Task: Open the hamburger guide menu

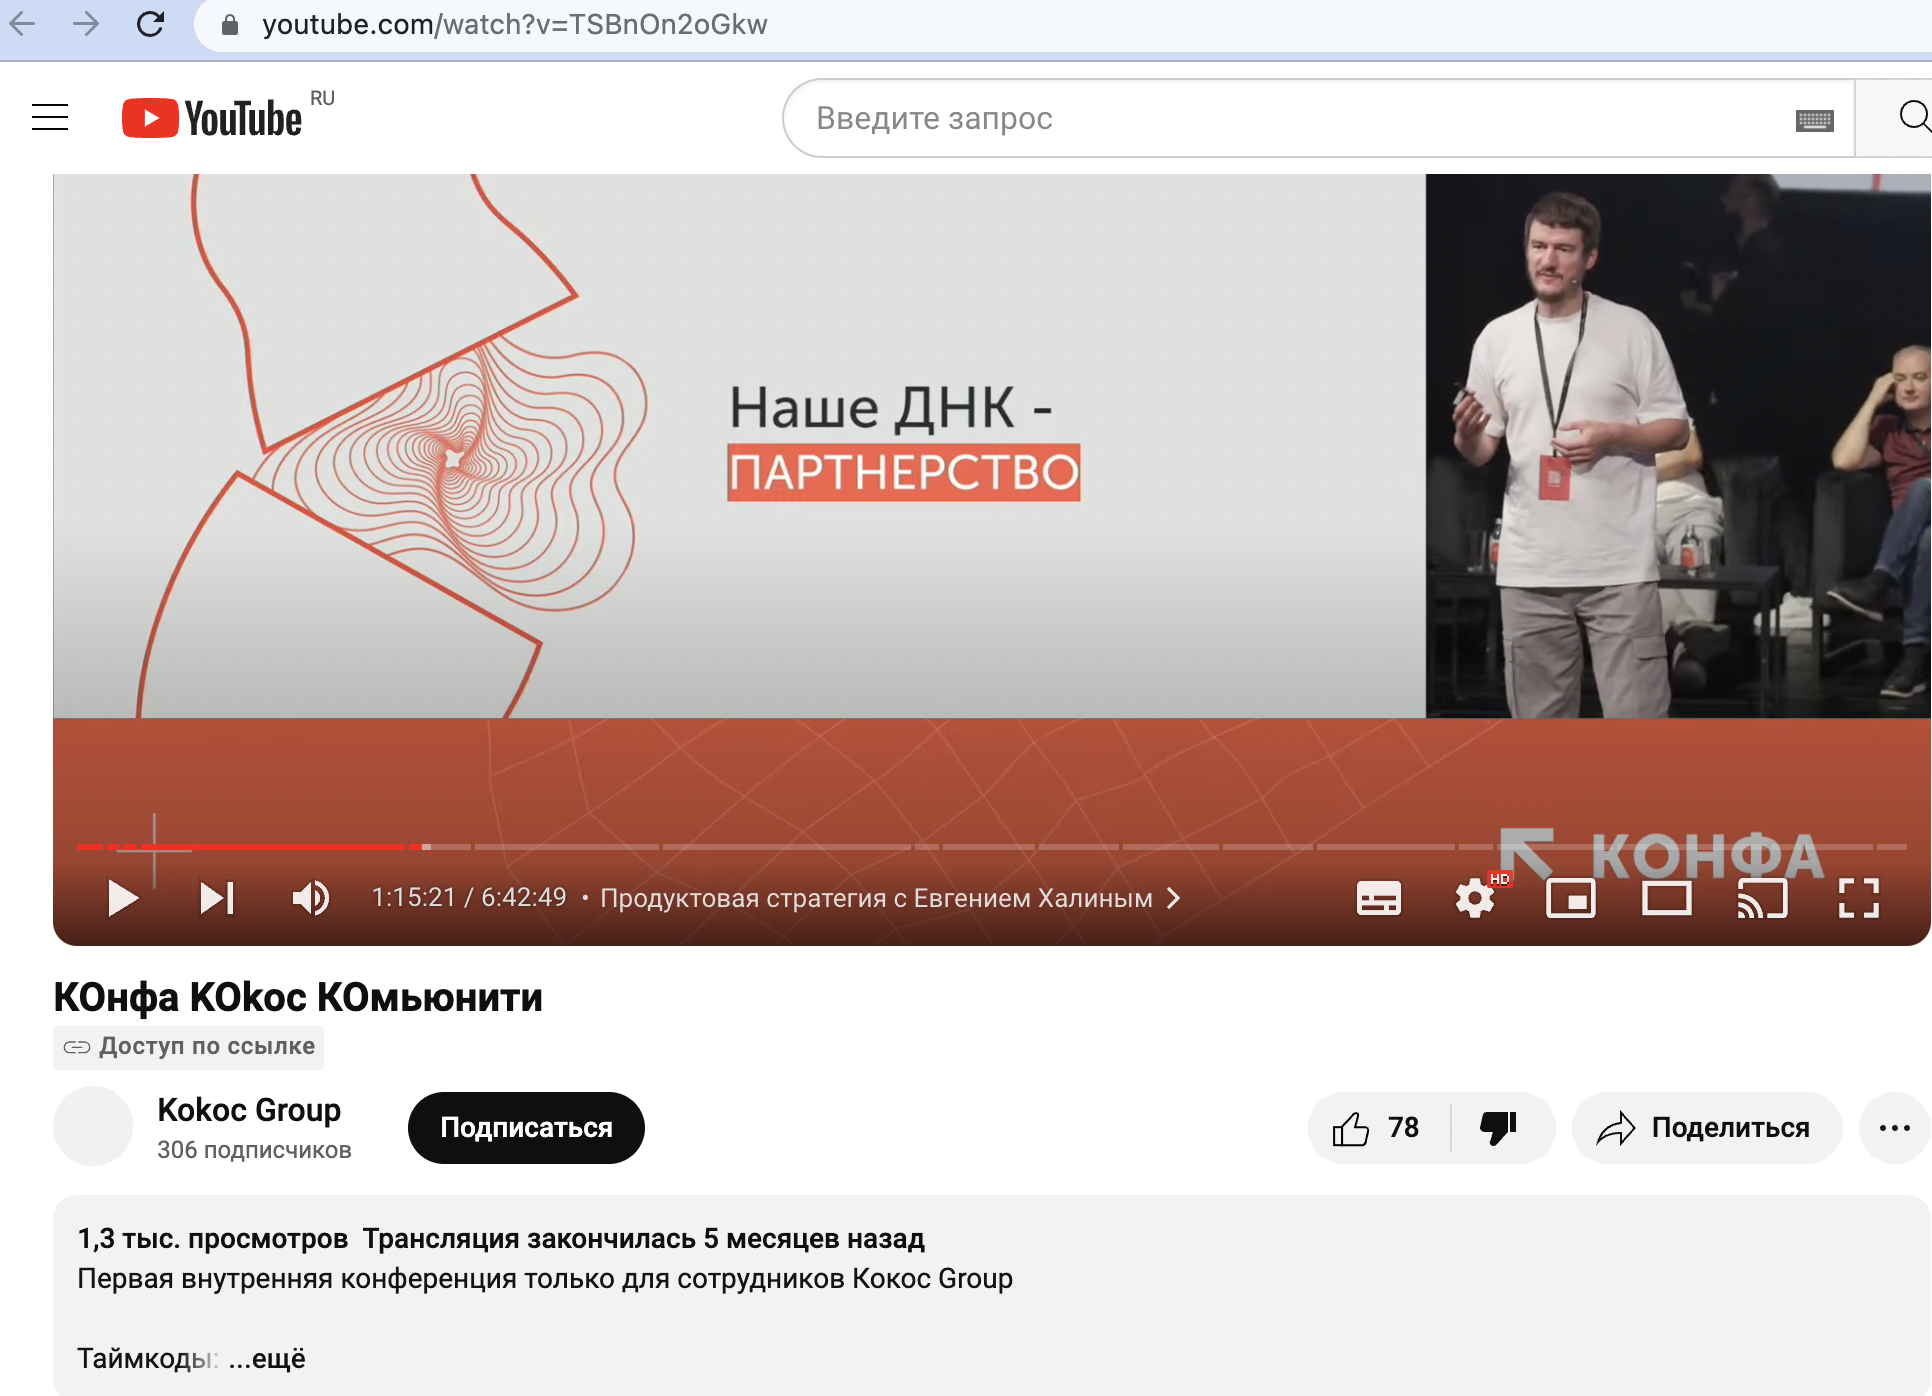Action: (x=50, y=118)
